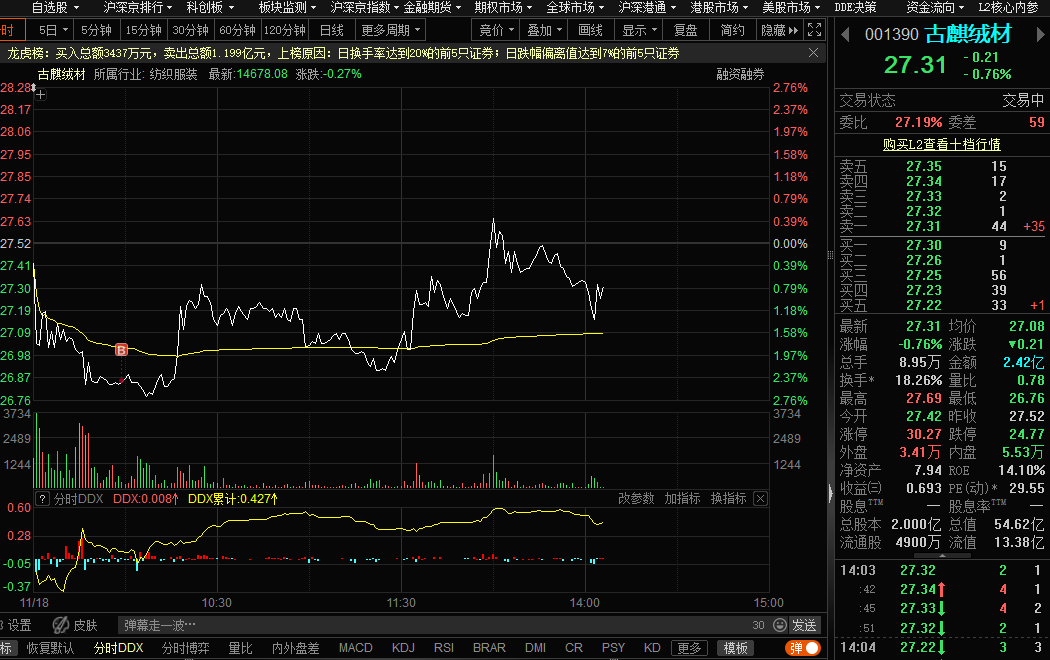Switch to 简约 simple view
This screenshot has width=1050, height=660.
click(733, 31)
